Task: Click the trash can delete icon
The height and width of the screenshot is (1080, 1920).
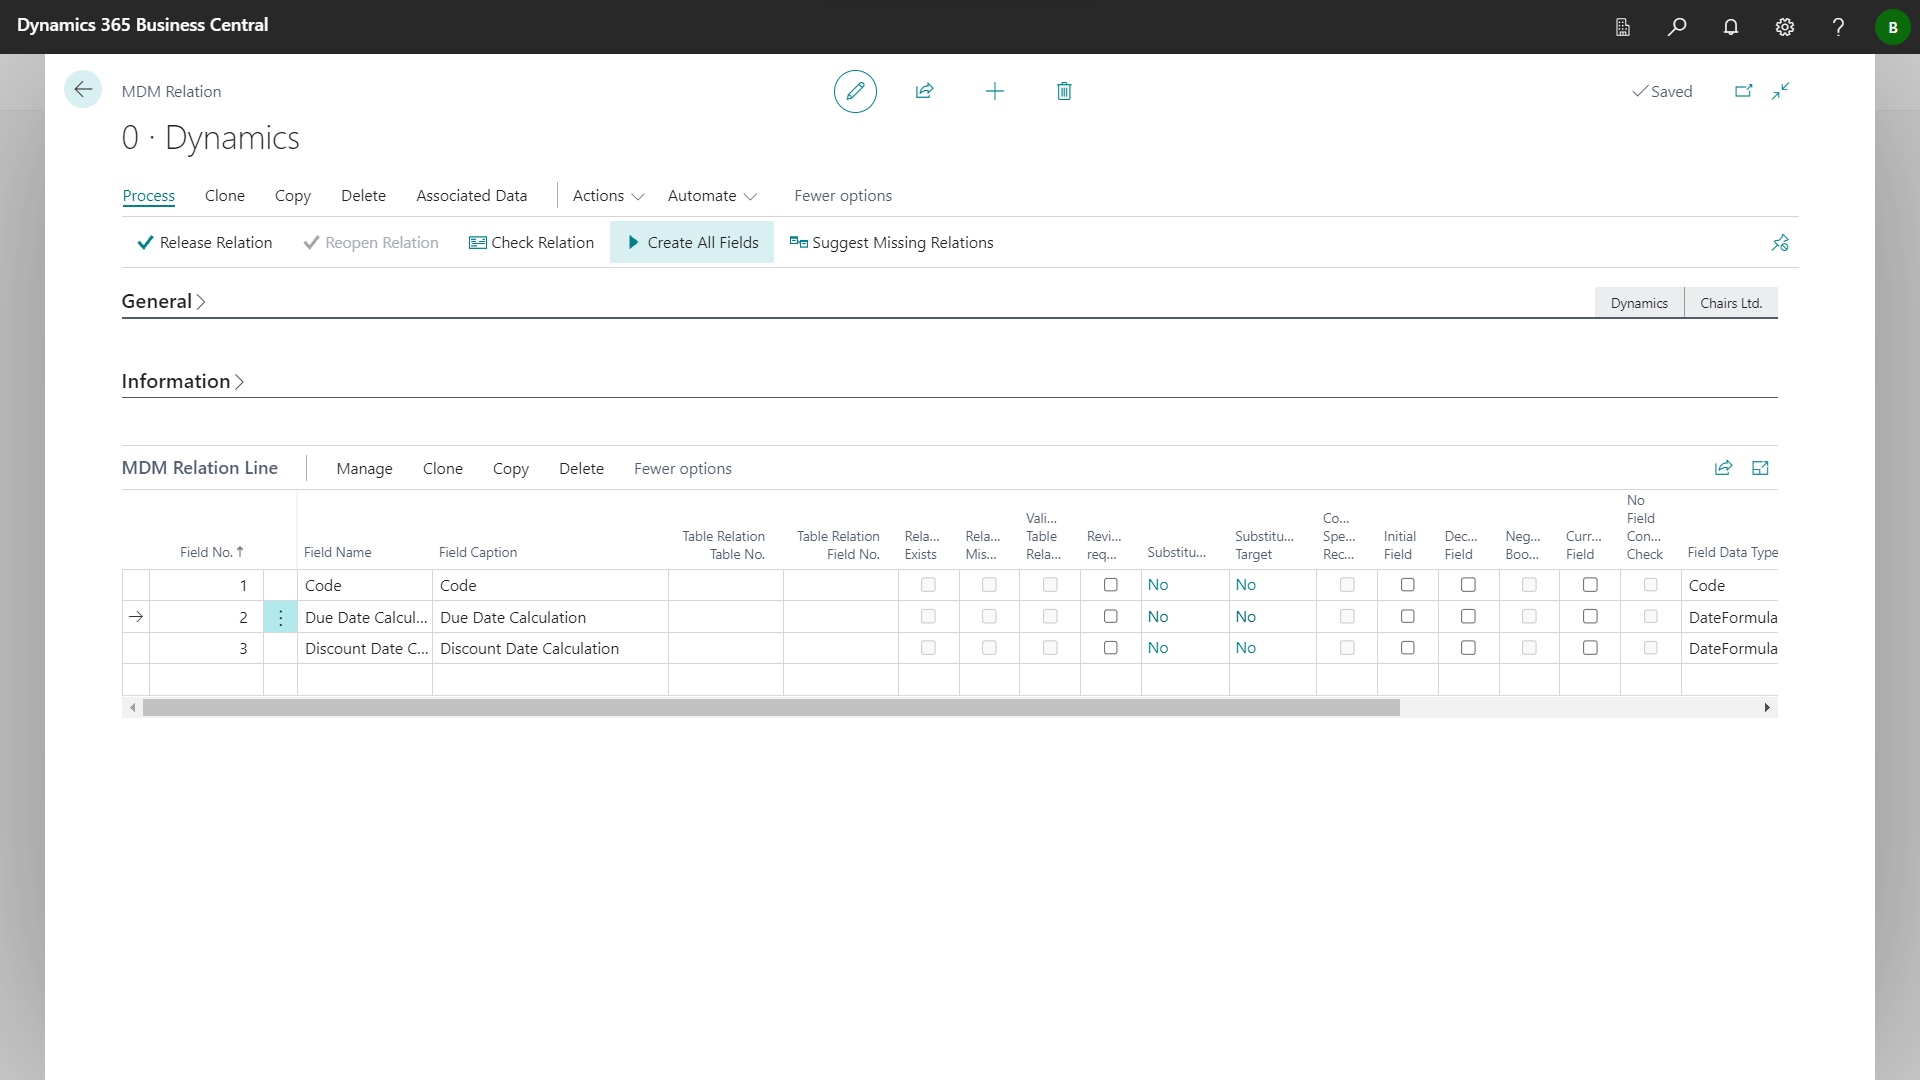Action: click(x=1064, y=91)
